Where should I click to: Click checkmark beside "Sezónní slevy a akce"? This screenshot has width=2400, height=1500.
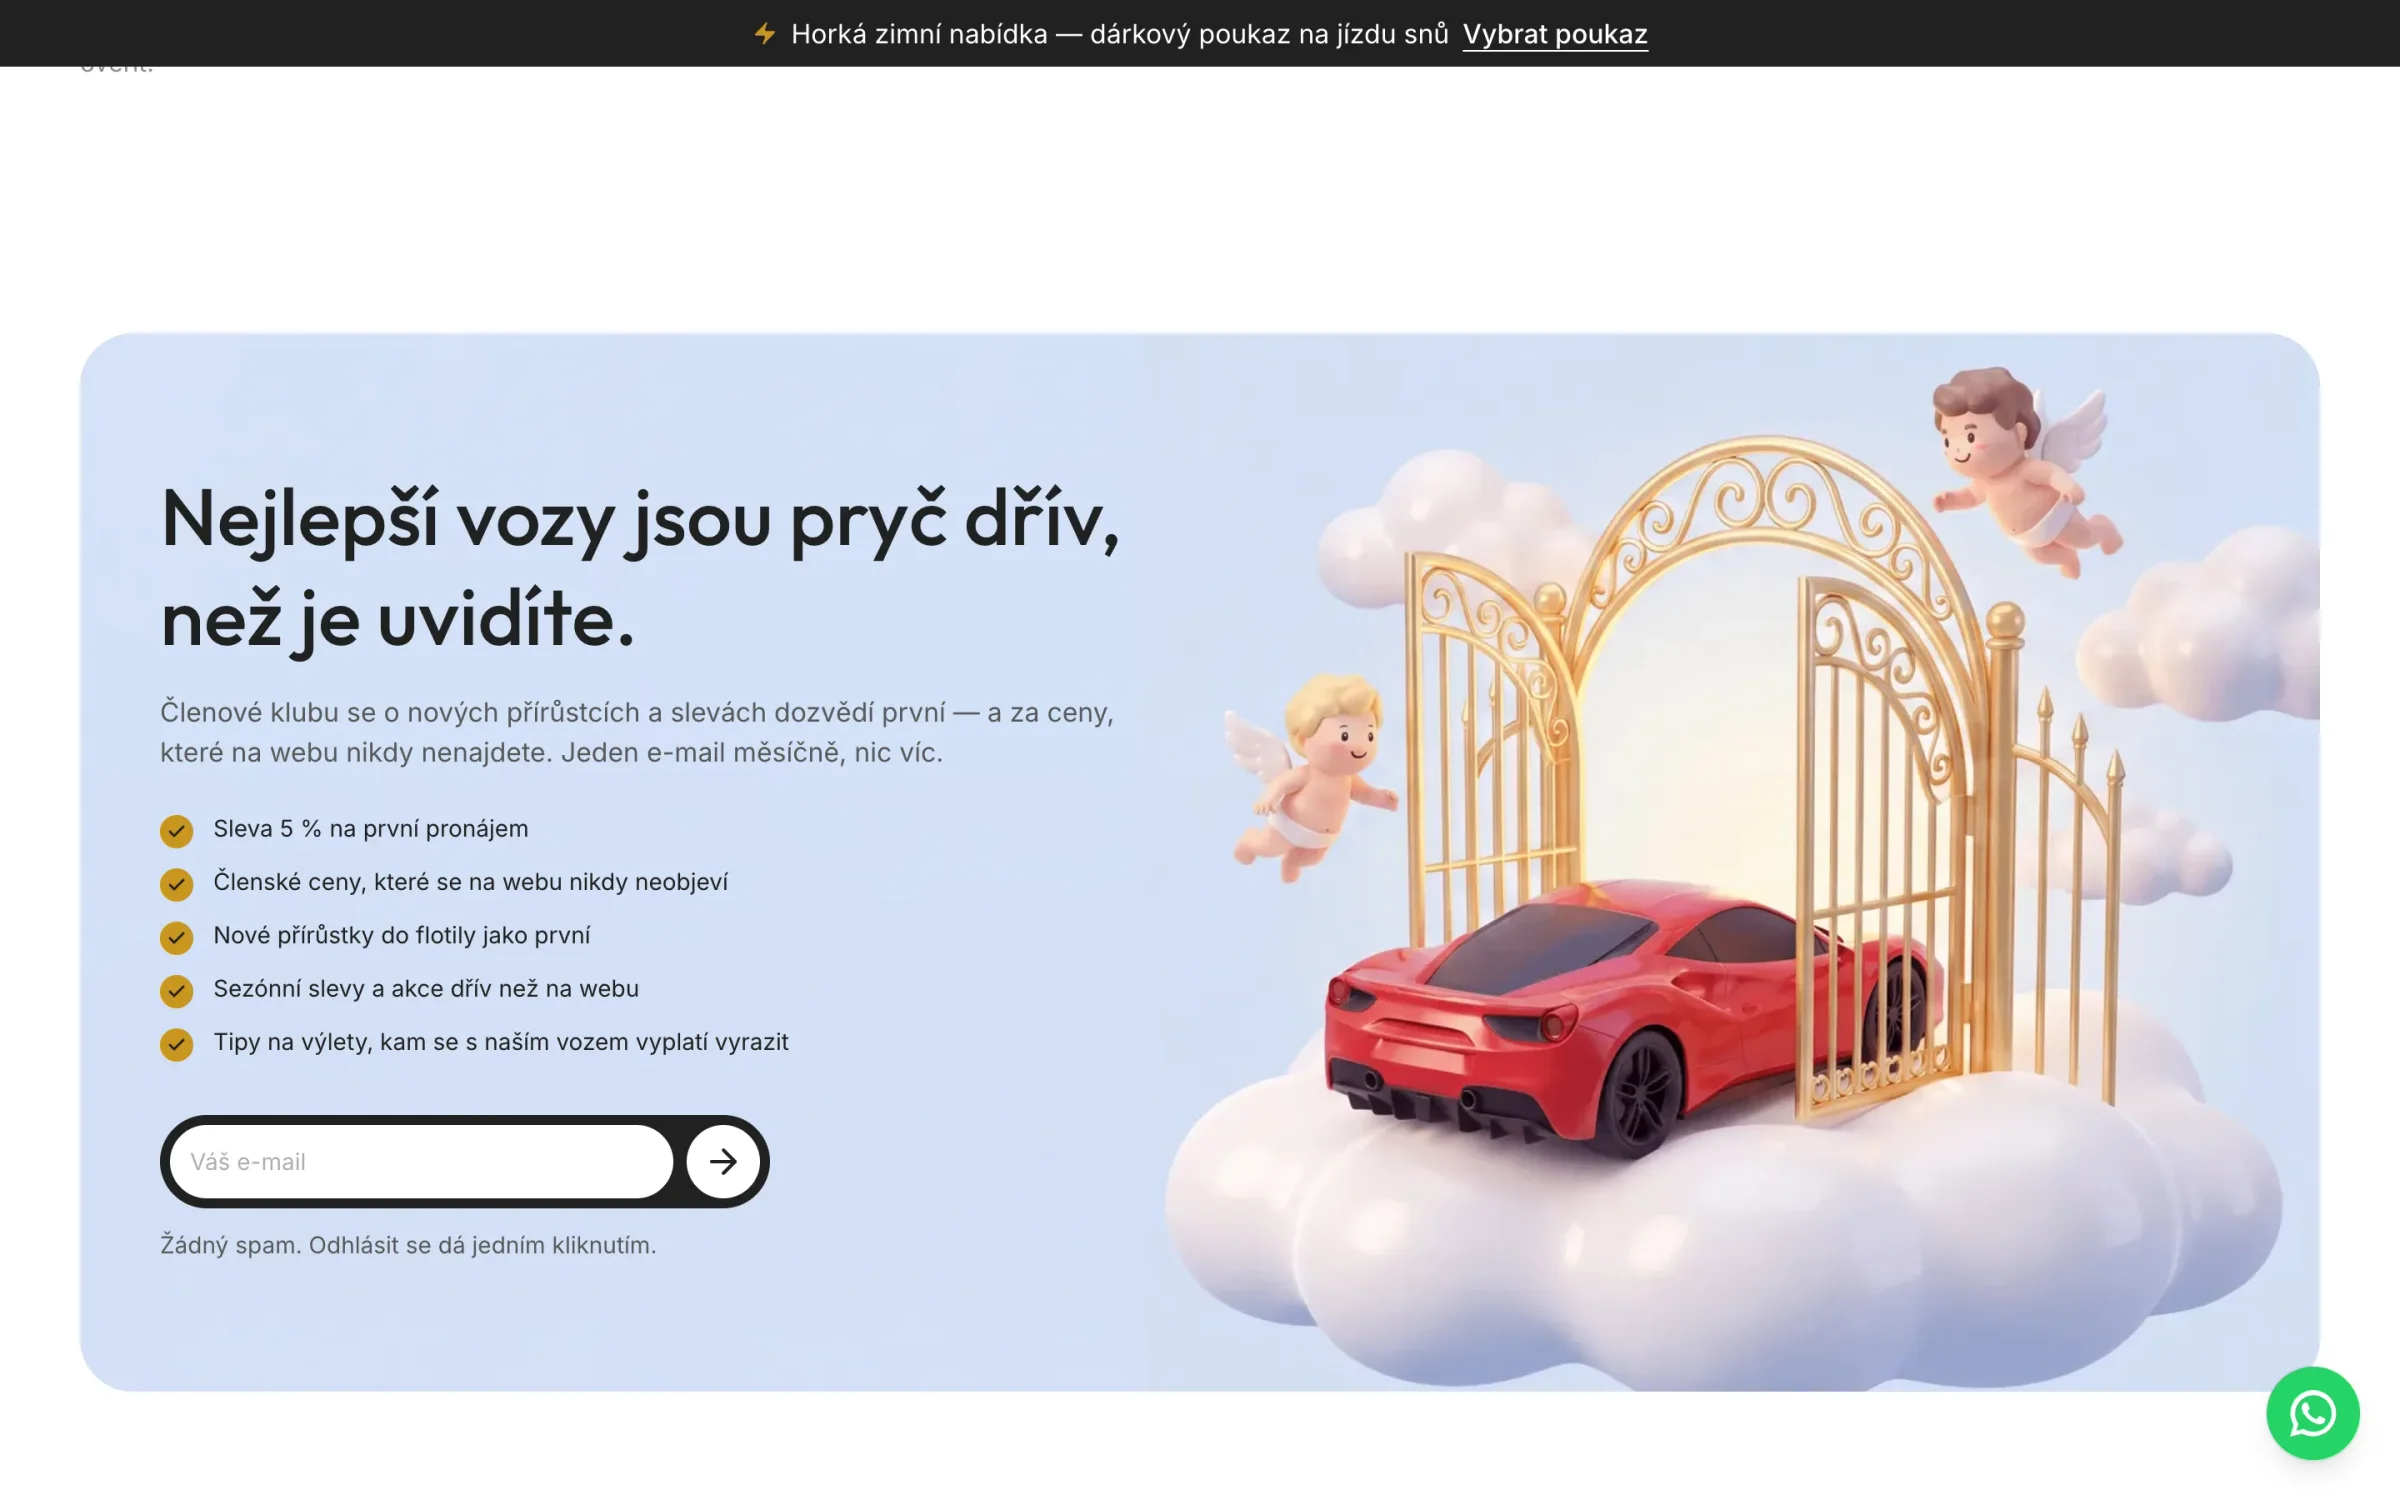(x=177, y=990)
